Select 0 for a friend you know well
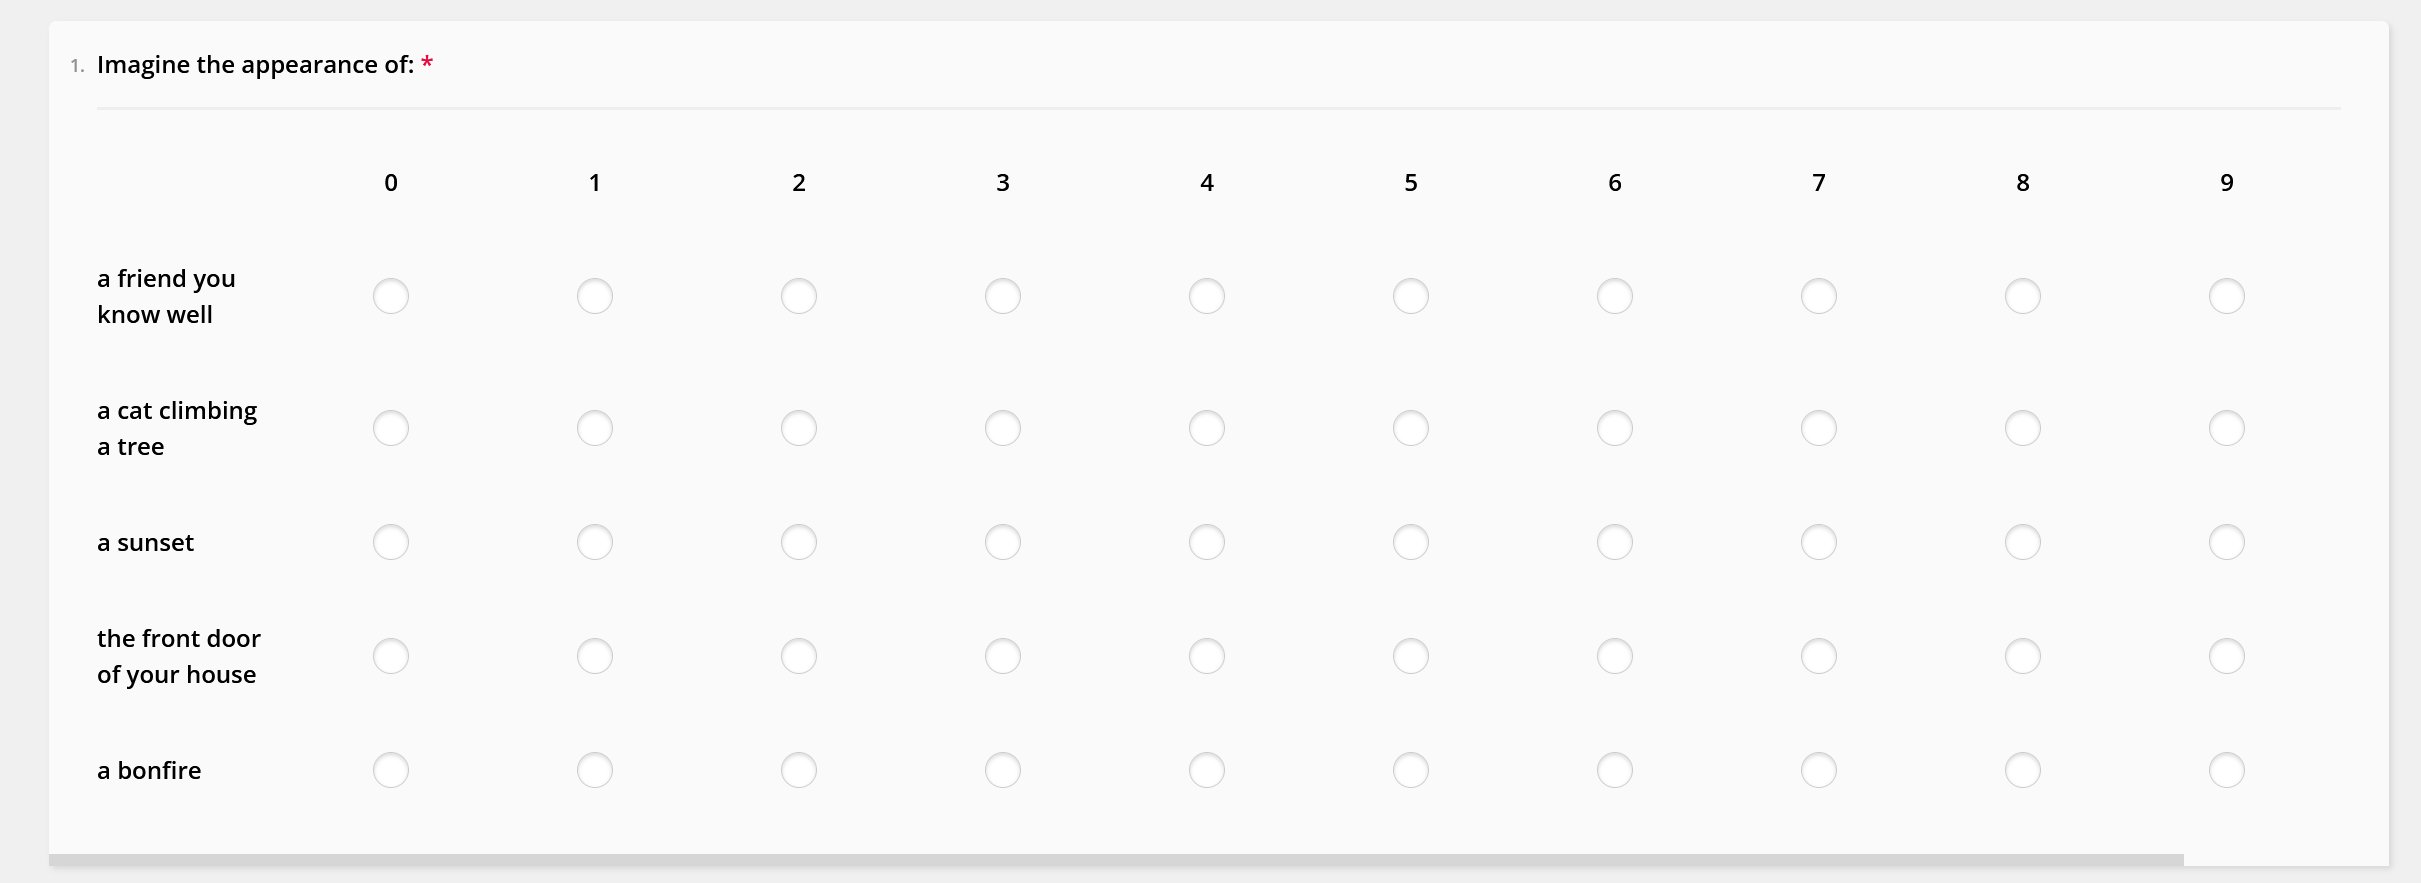 tap(391, 296)
